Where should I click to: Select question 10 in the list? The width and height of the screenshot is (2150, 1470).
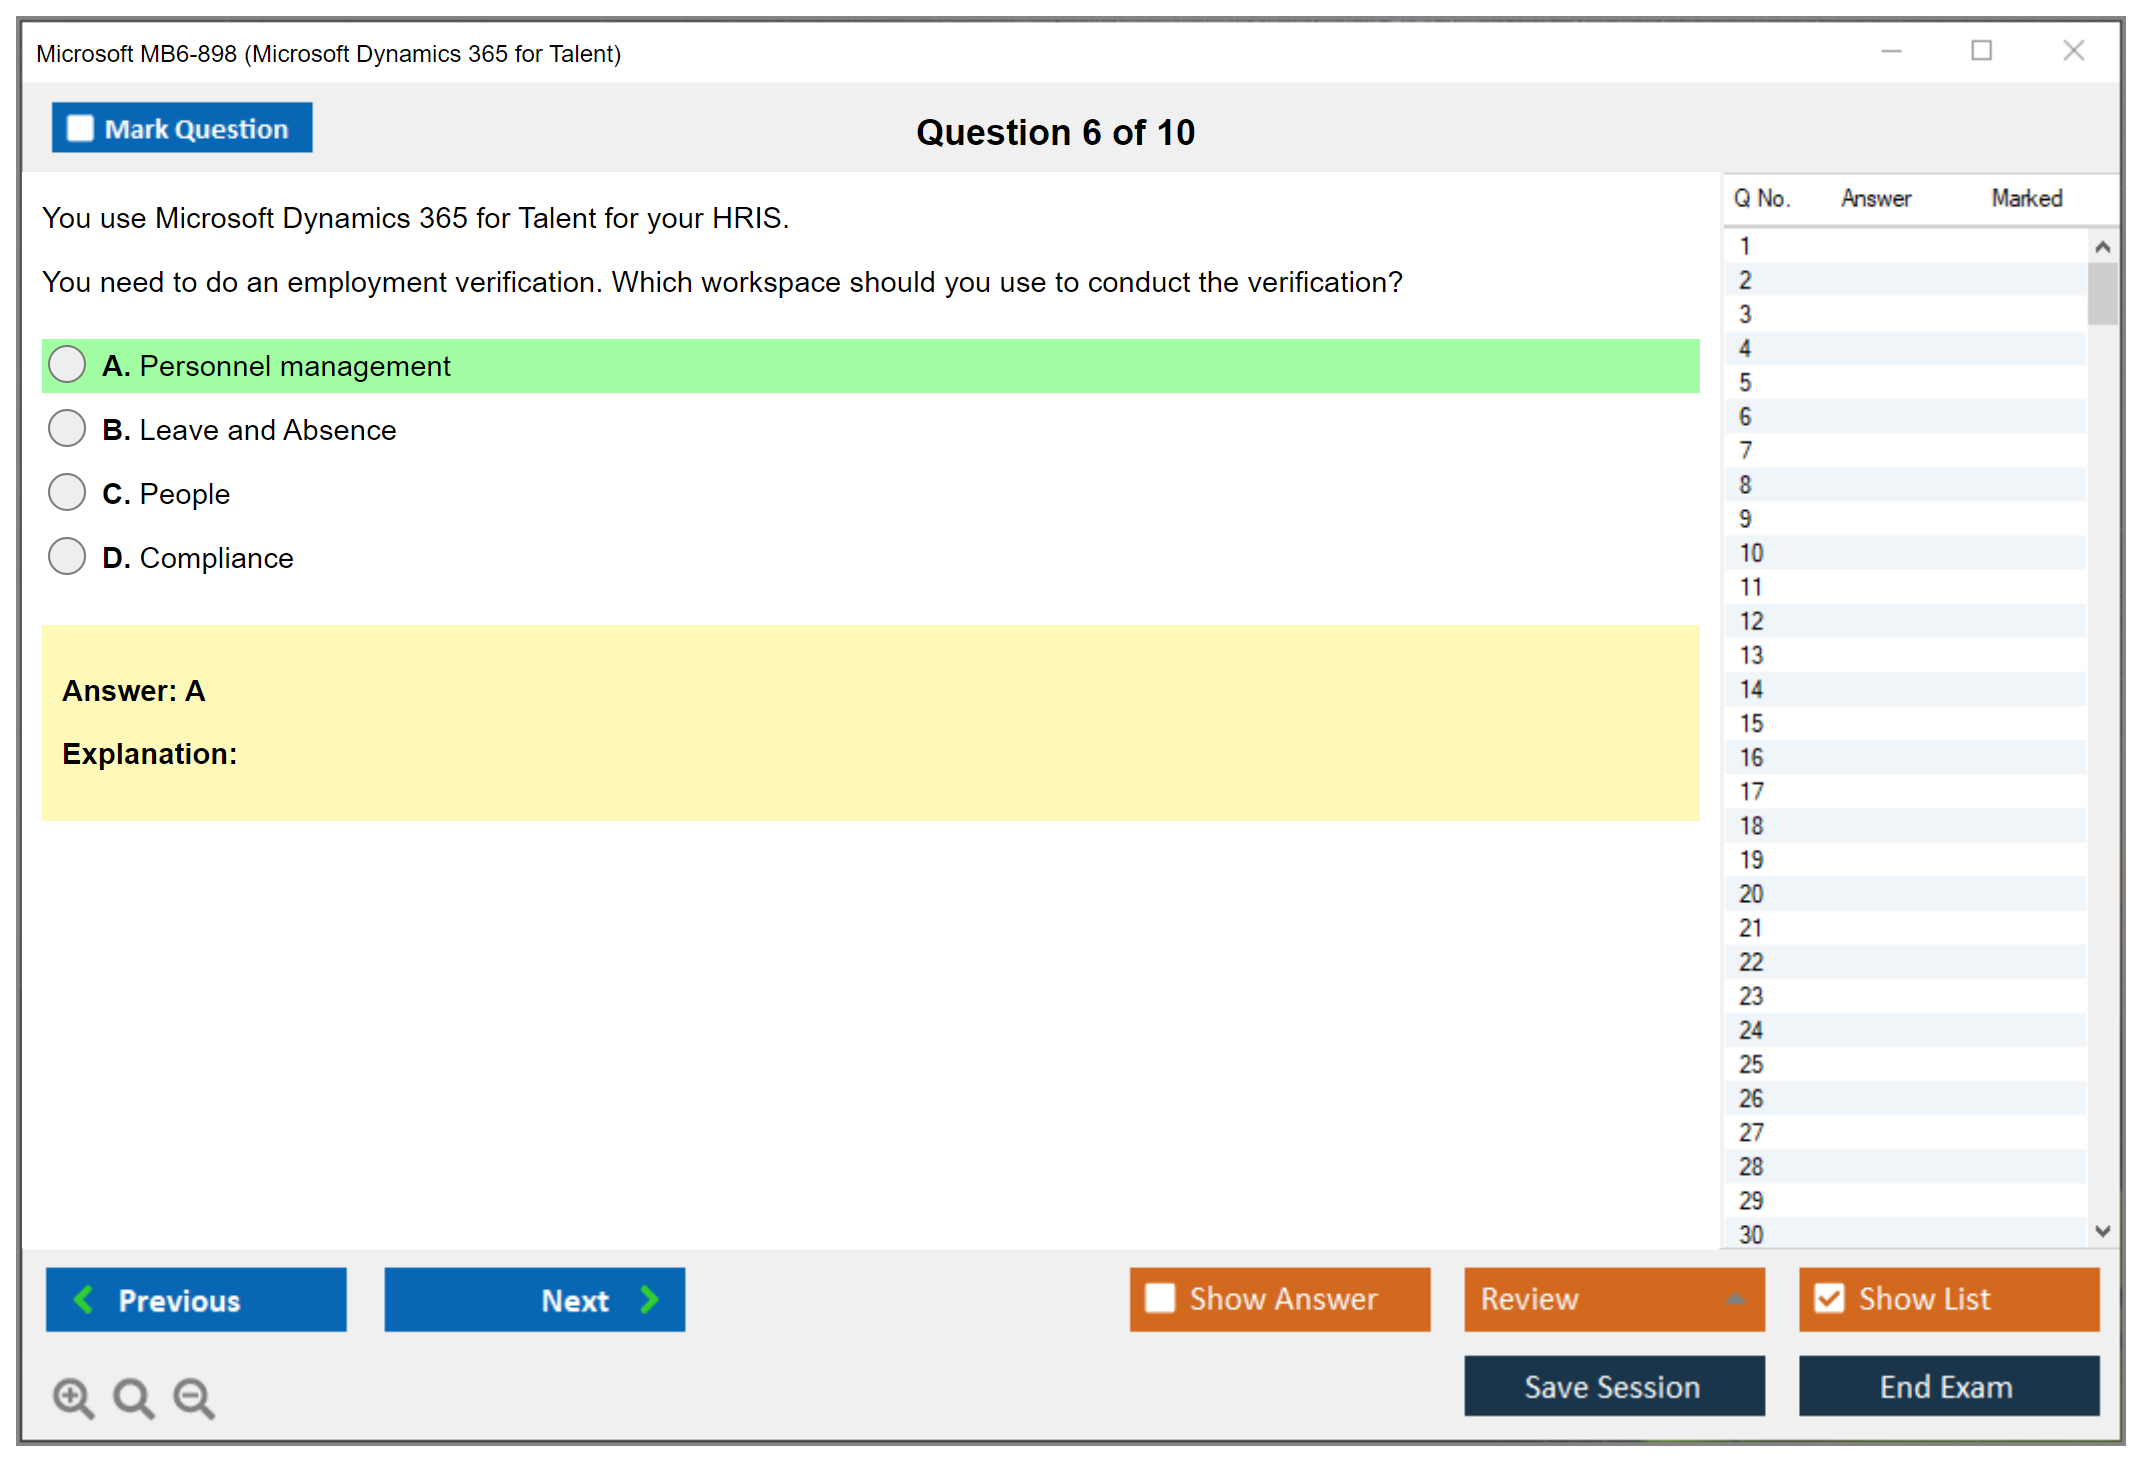click(1751, 553)
